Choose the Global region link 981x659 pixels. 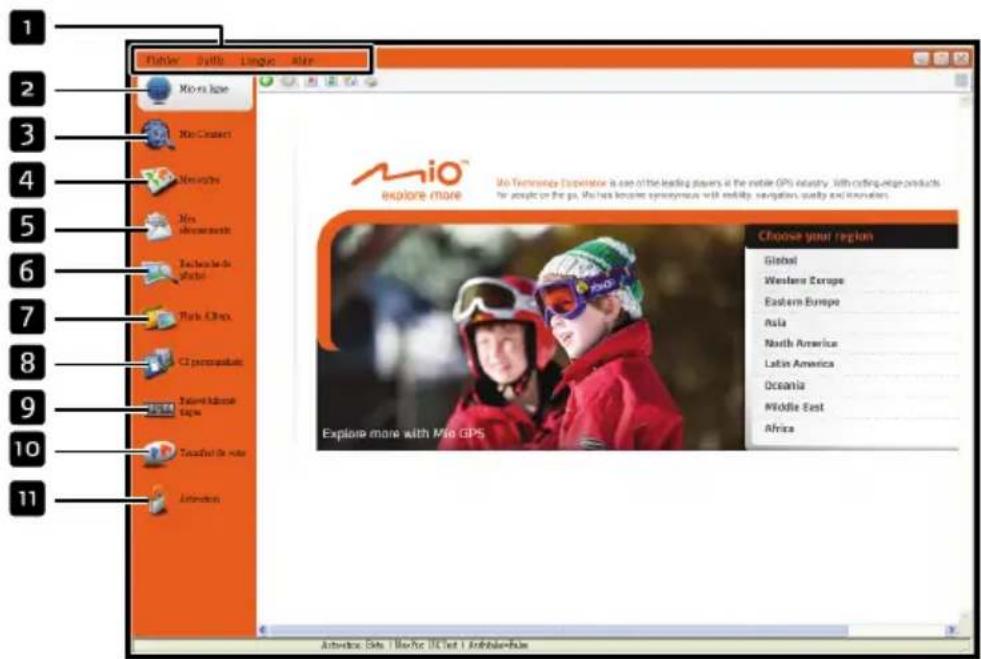[780, 260]
